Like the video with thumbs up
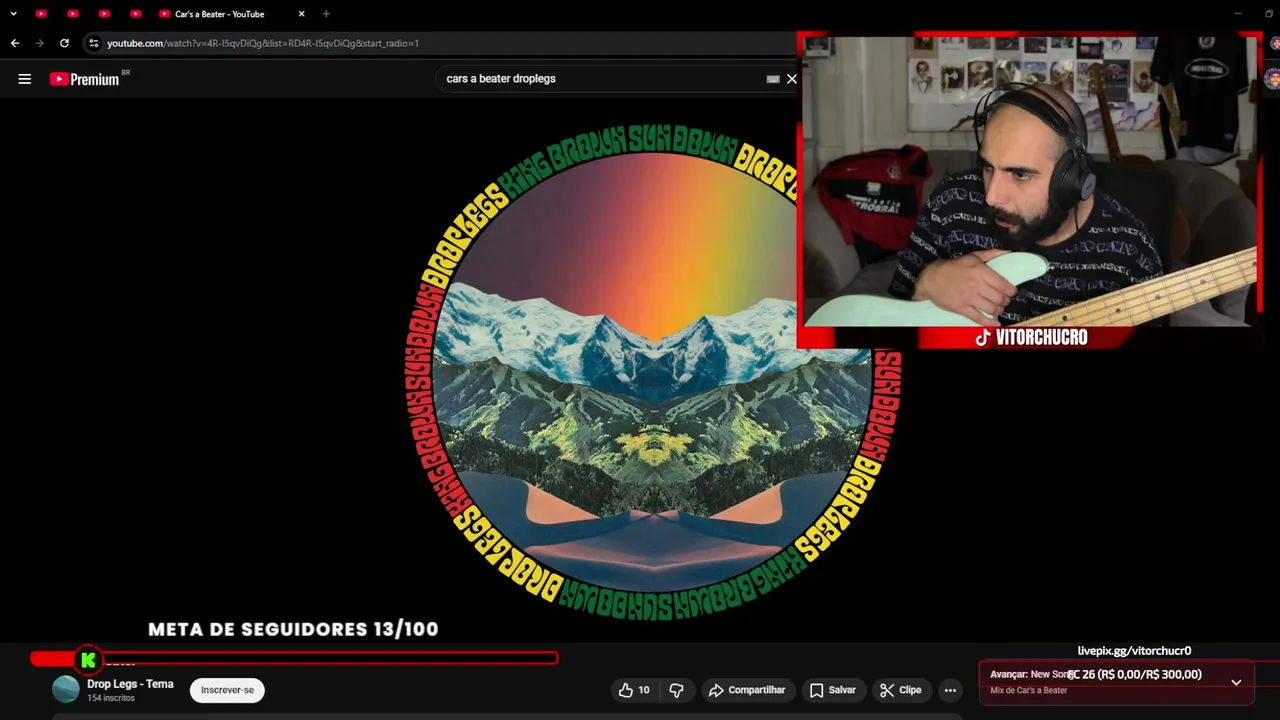This screenshot has width=1280, height=720. coord(634,690)
